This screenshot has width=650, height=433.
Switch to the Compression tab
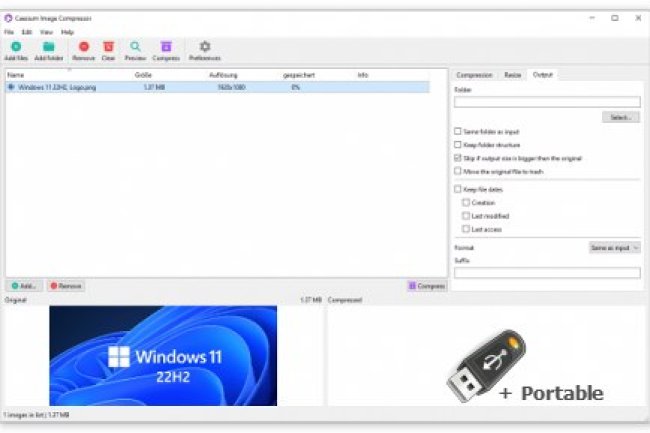473,75
